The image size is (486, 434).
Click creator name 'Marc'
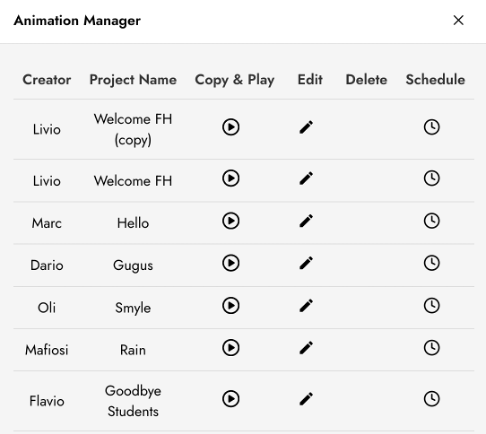(47, 223)
